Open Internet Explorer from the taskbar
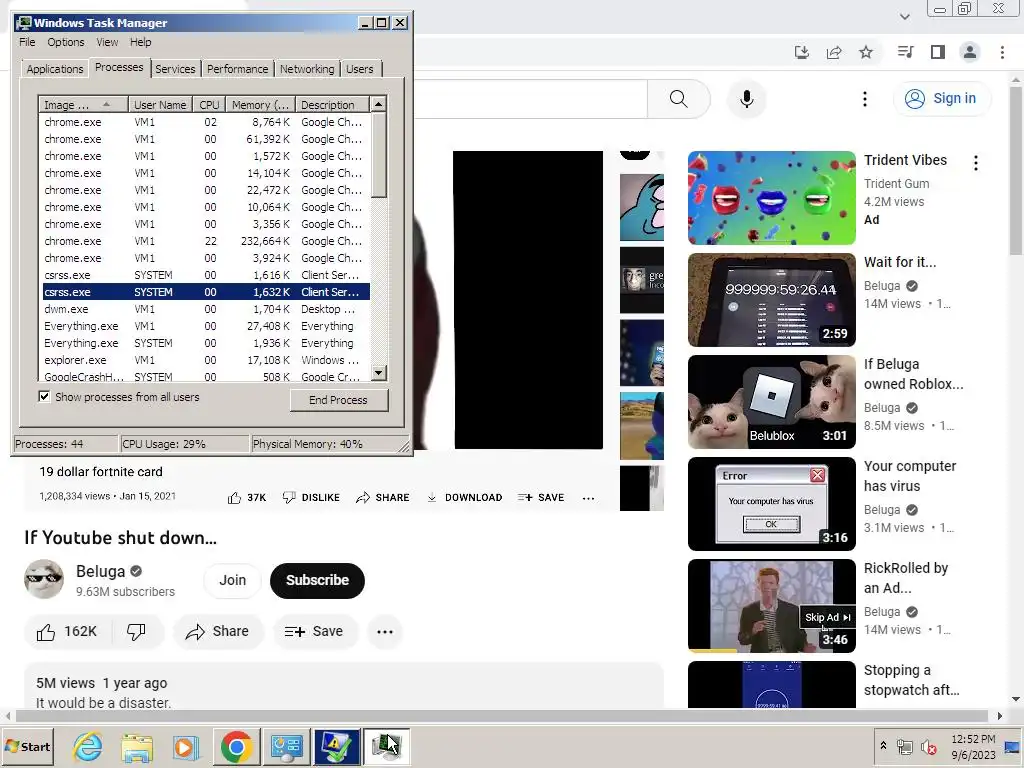Screen dimensions: 1024x768 (x=88, y=746)
